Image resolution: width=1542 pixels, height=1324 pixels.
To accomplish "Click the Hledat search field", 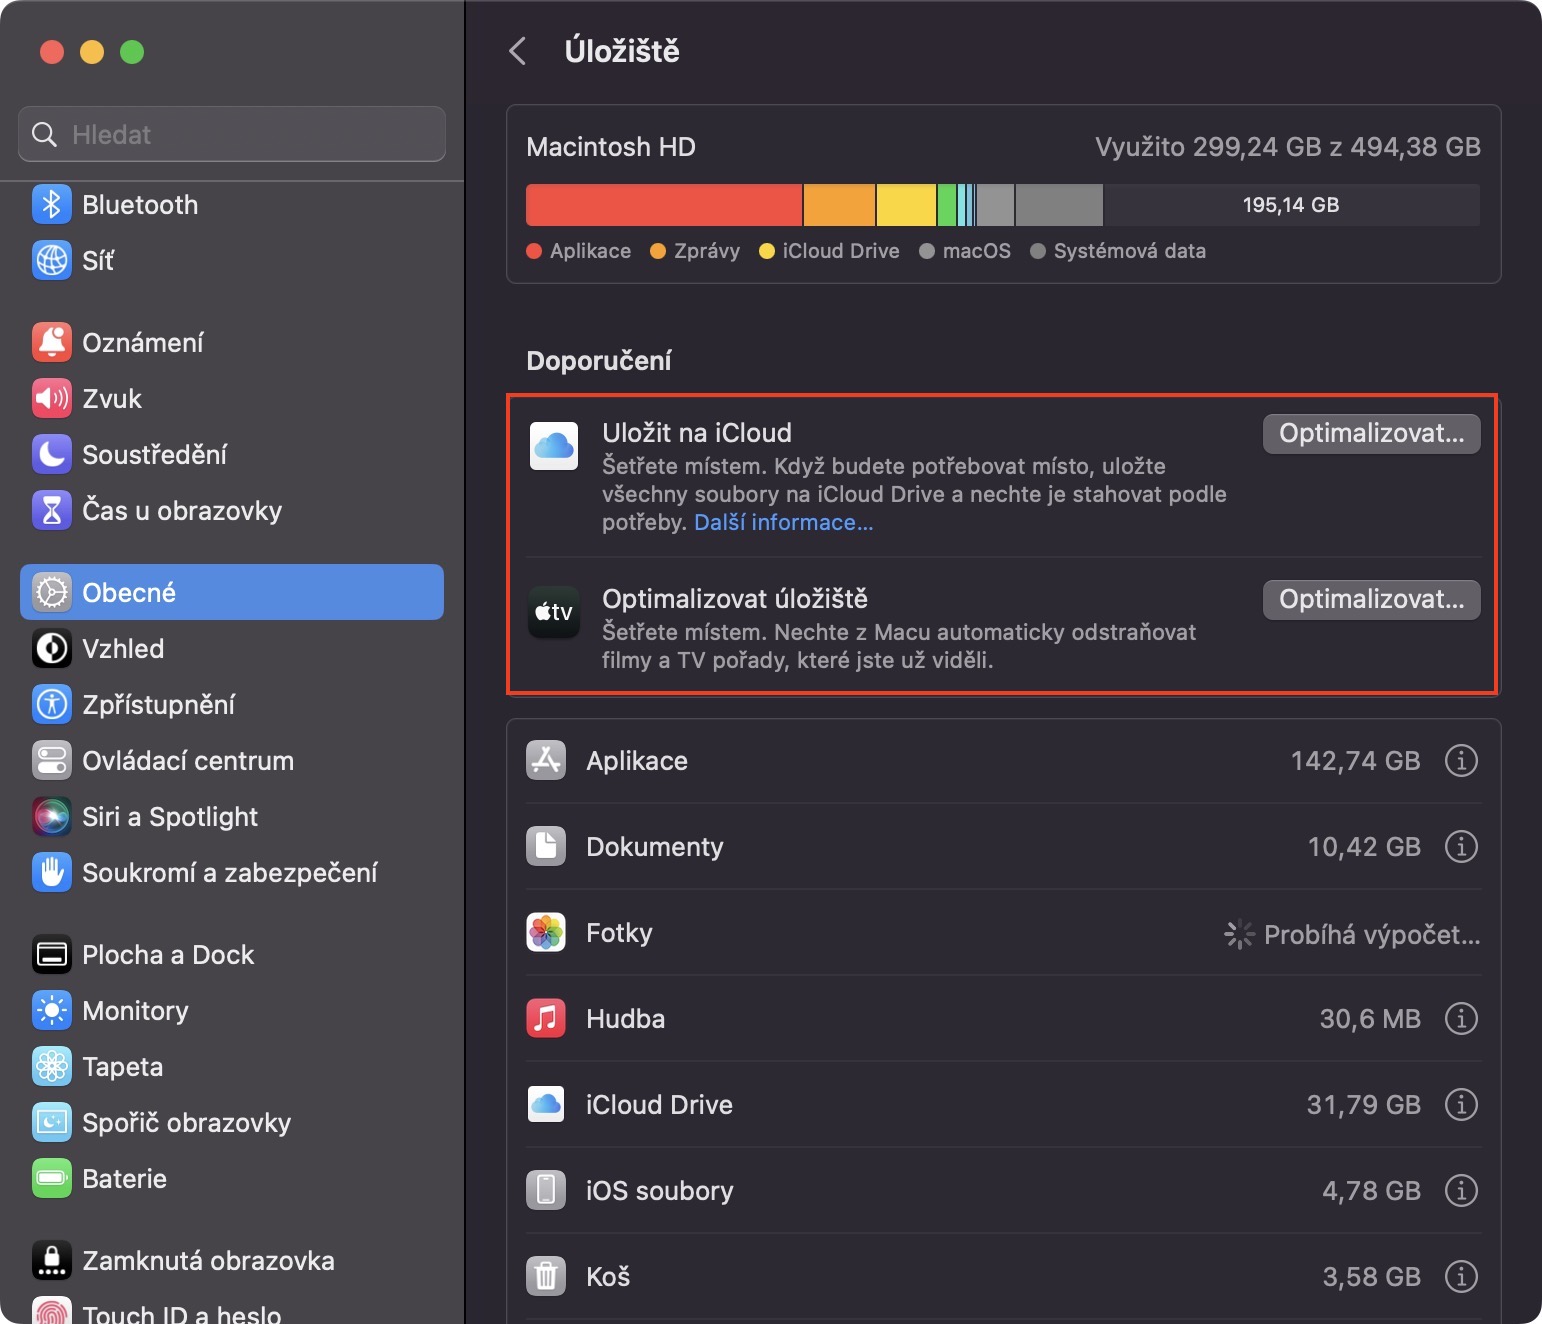I will coord(232,134).
